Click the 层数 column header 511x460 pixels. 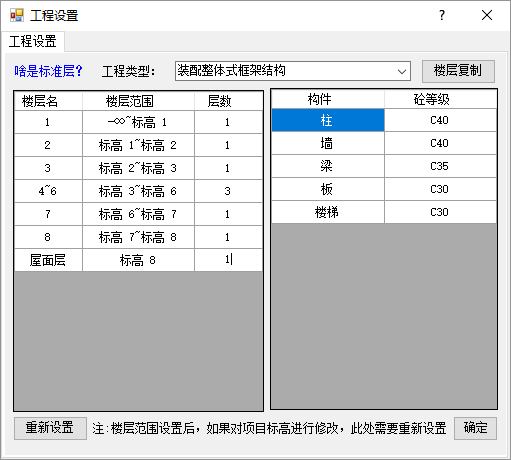pos(229,101)
